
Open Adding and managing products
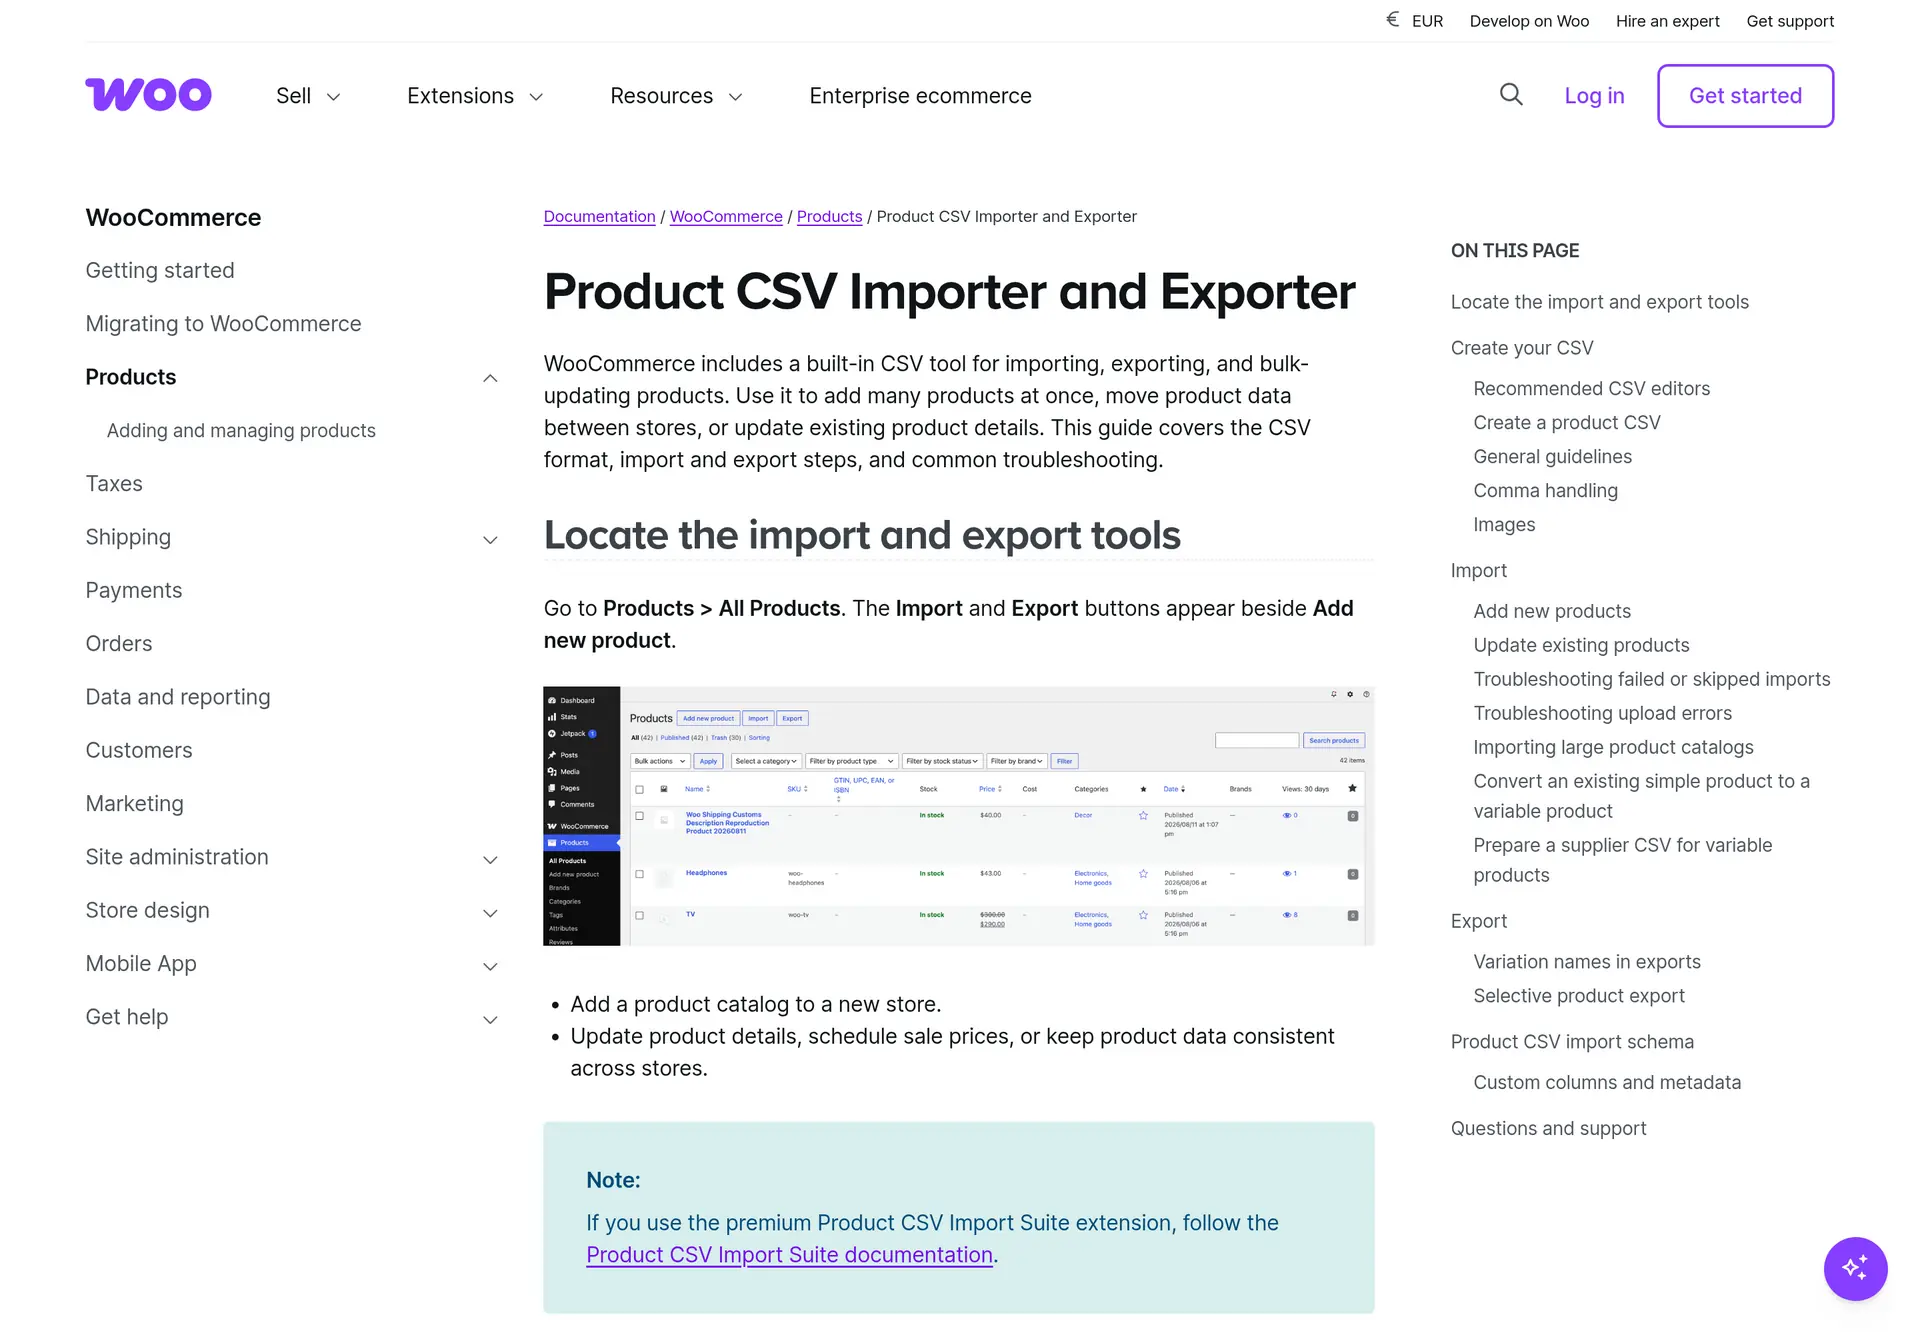click(x=241, y=430)
